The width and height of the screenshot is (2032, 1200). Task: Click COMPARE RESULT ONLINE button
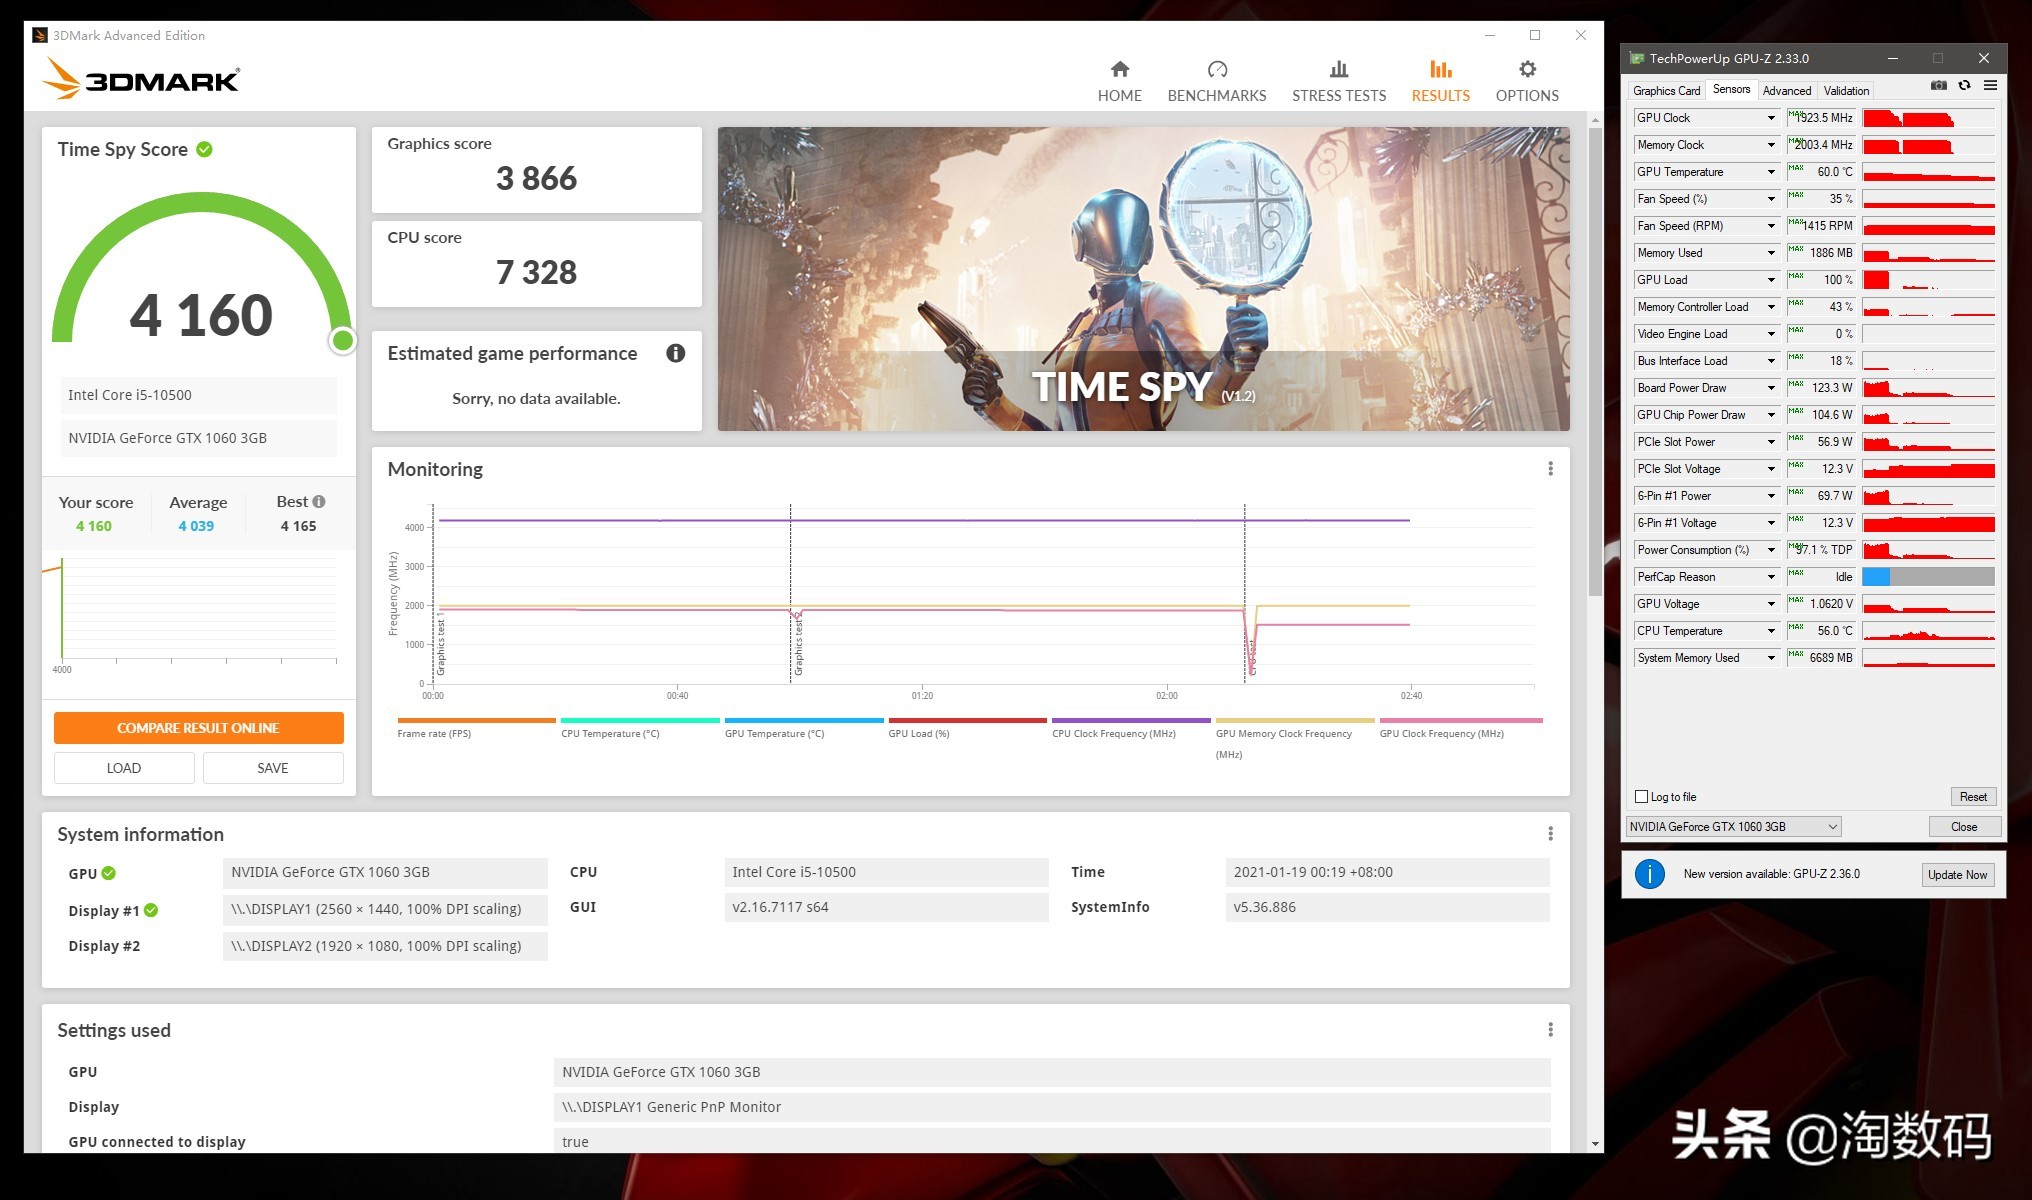click(198, 728)
